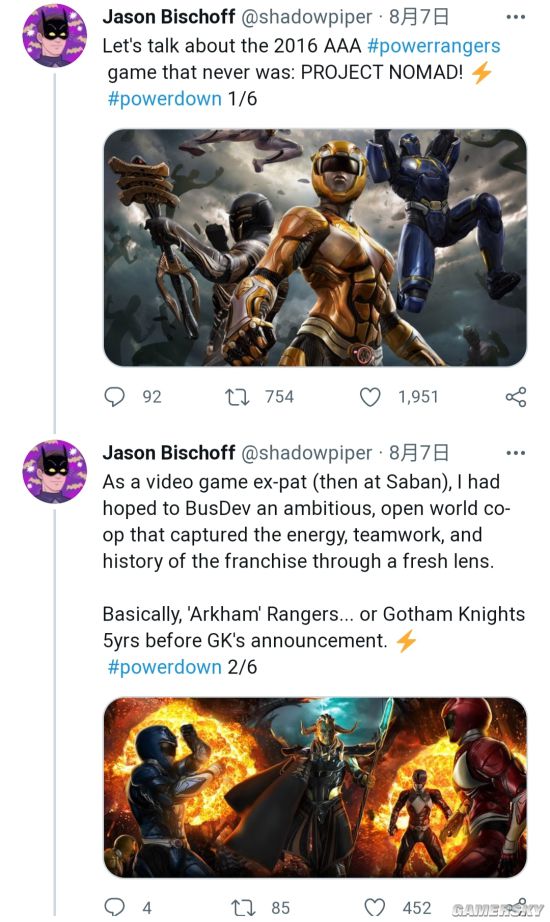Reply to the second tweet with 4 comments
Screen dimensions: 550x922
pos(114,907)
